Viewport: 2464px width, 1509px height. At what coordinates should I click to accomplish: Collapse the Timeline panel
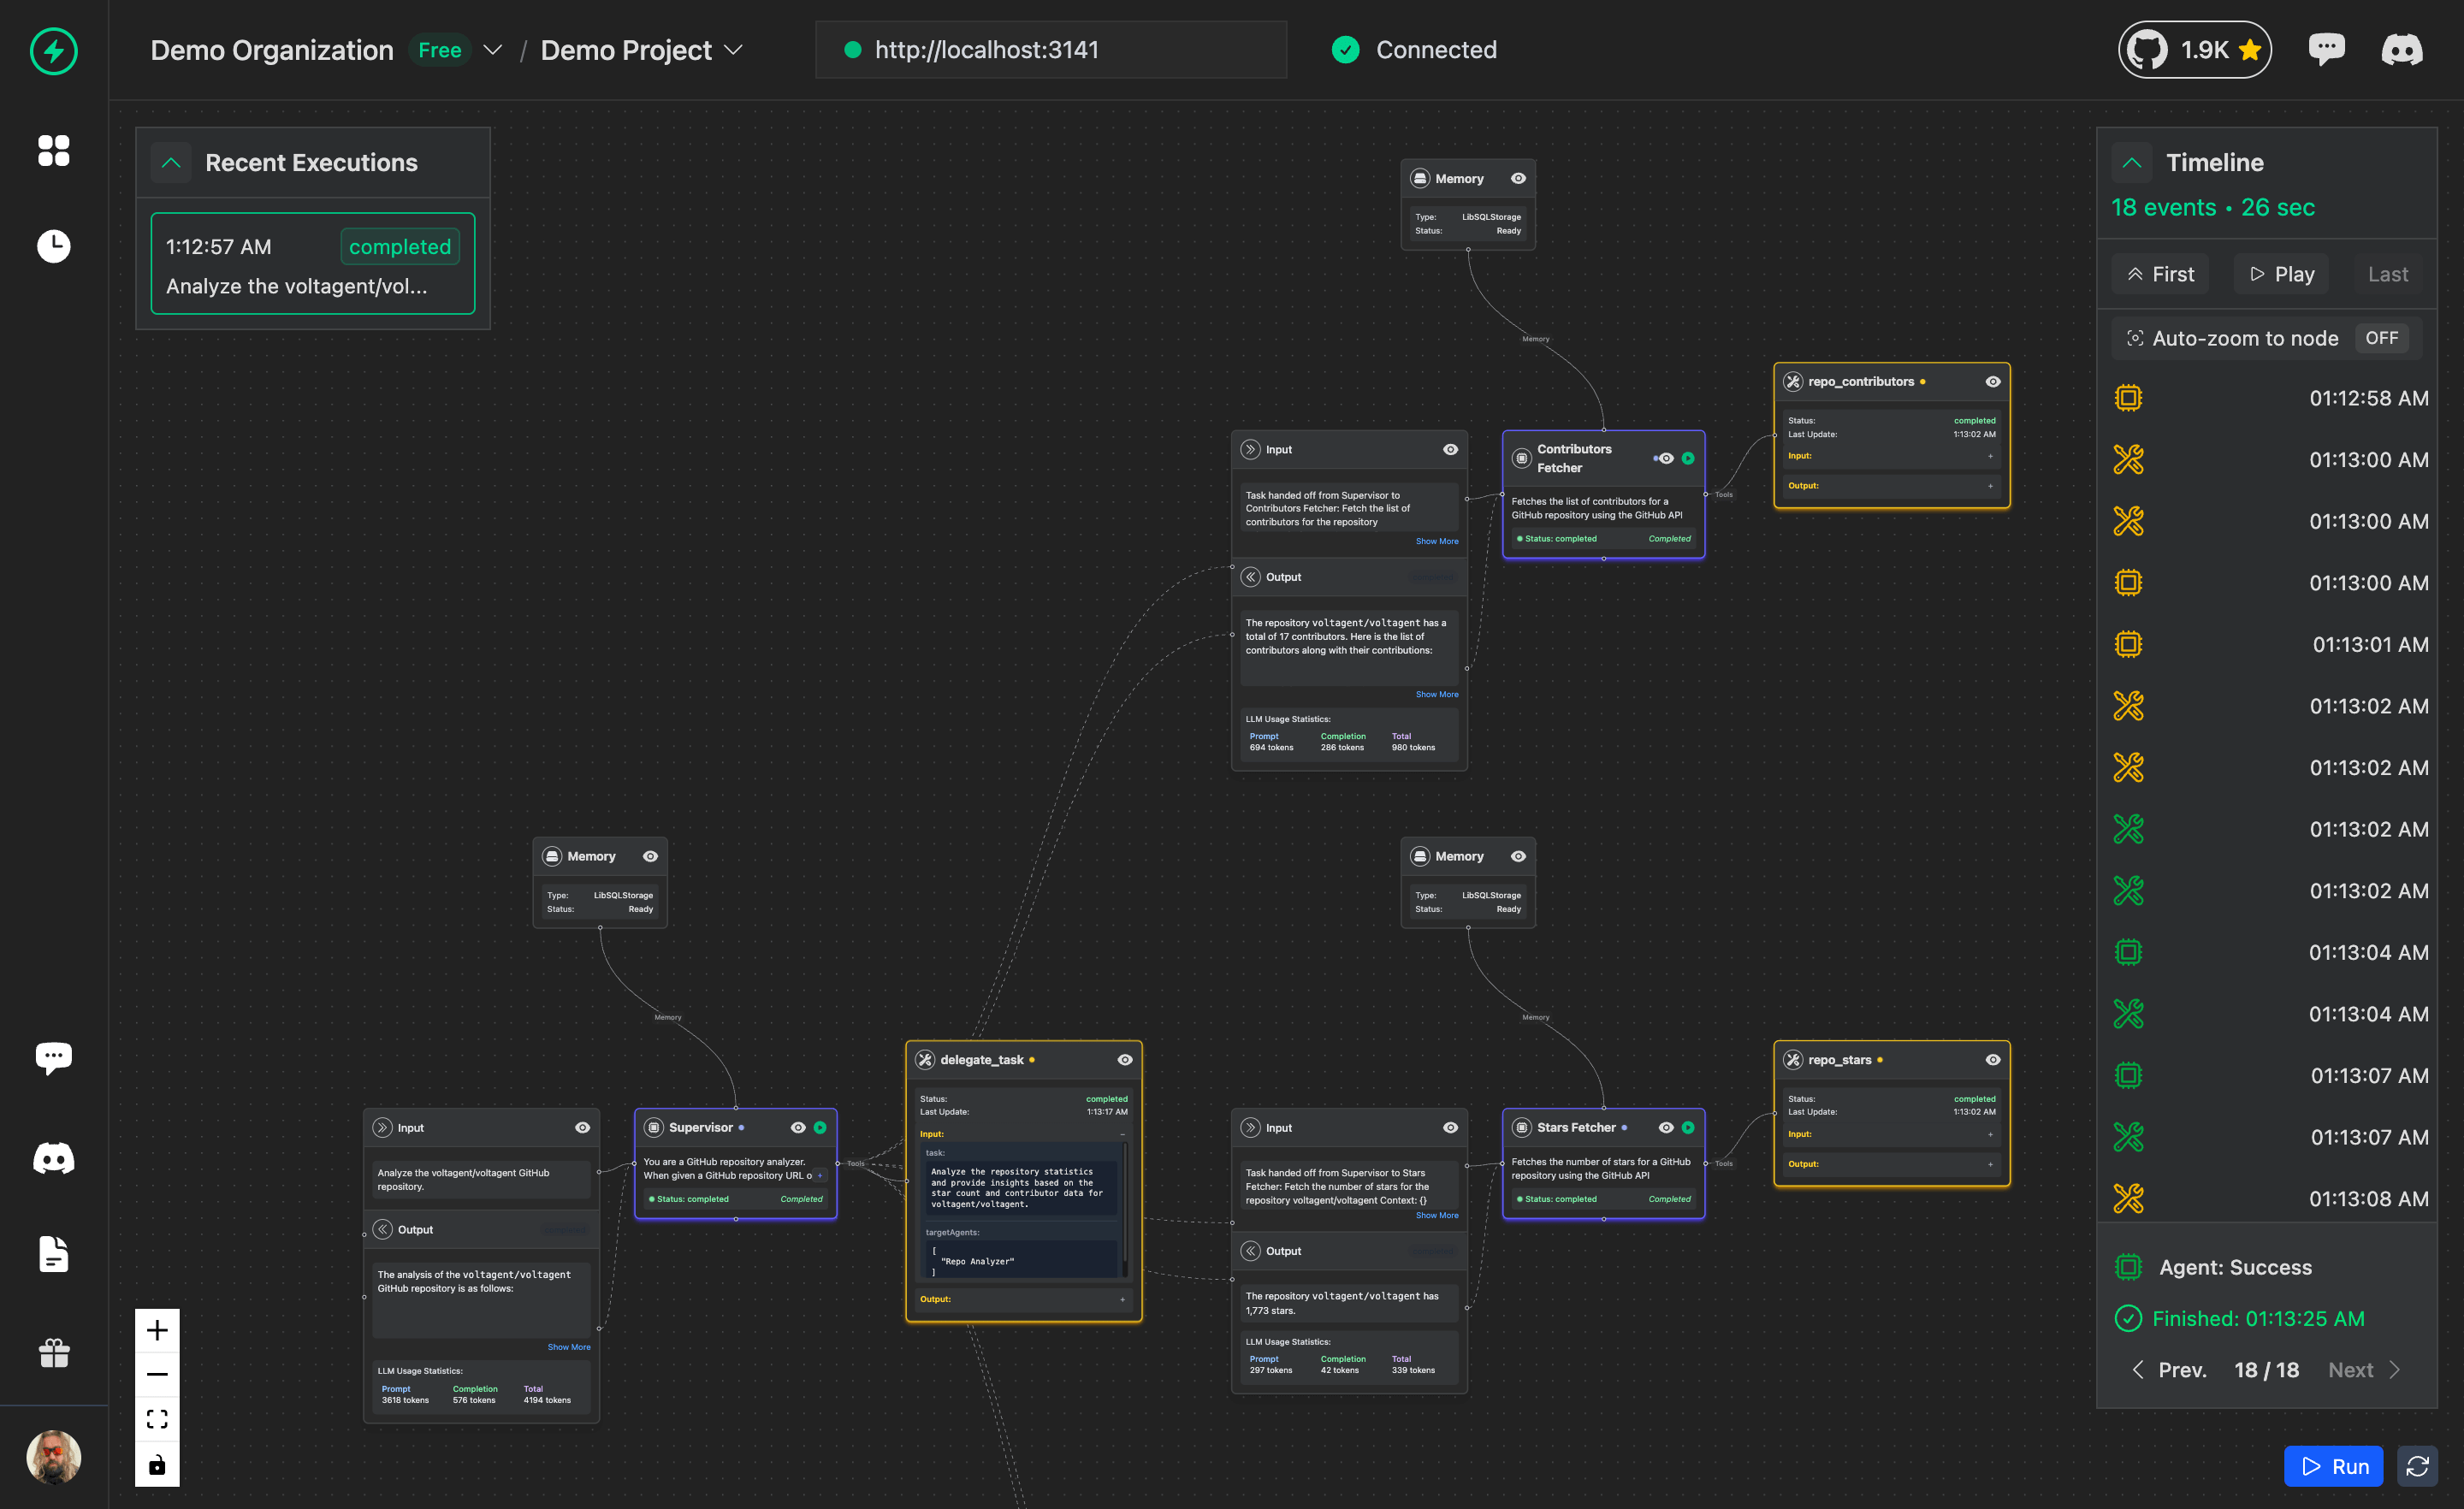pyautogui.click(x=2131, y=163)
